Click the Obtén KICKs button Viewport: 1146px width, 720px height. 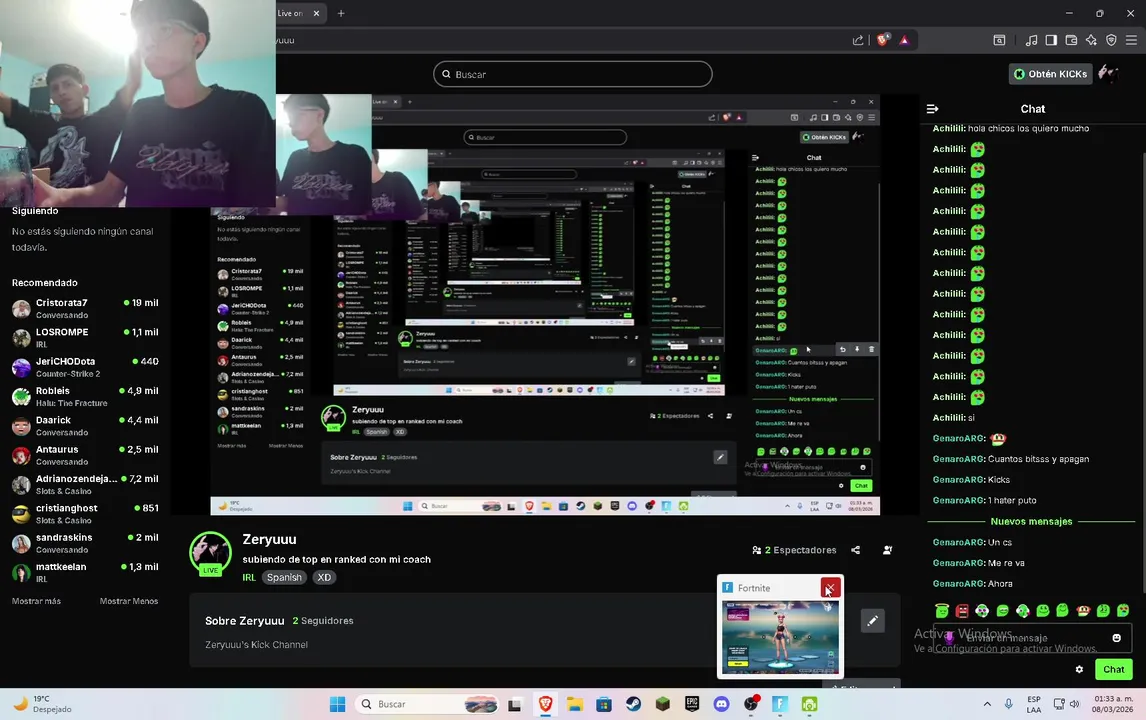tap(1050, 74)
